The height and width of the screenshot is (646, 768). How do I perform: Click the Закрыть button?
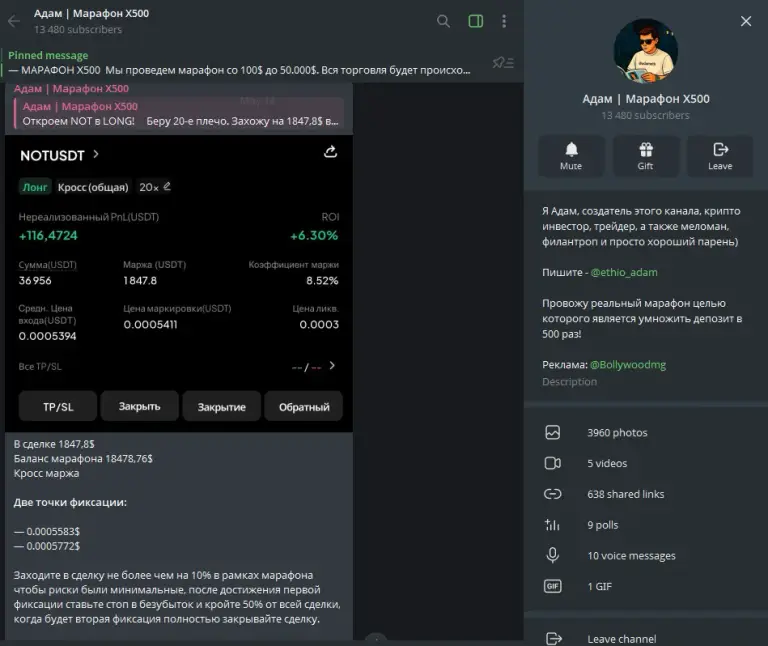tap(140, 407)
